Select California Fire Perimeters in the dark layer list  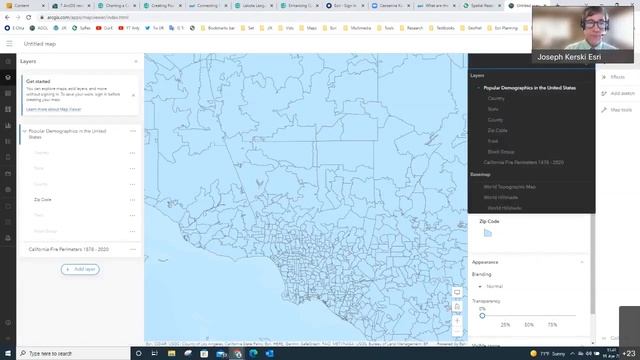523,162
